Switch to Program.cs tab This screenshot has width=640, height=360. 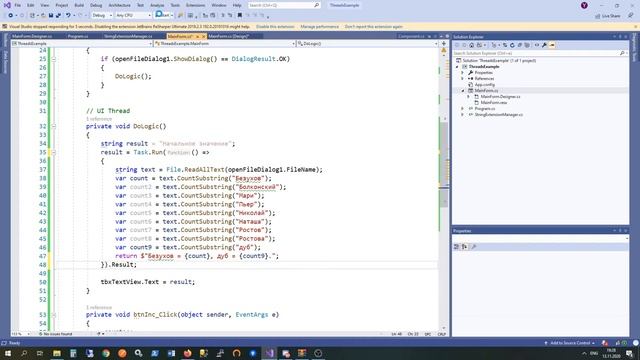(x=78, y=36)
